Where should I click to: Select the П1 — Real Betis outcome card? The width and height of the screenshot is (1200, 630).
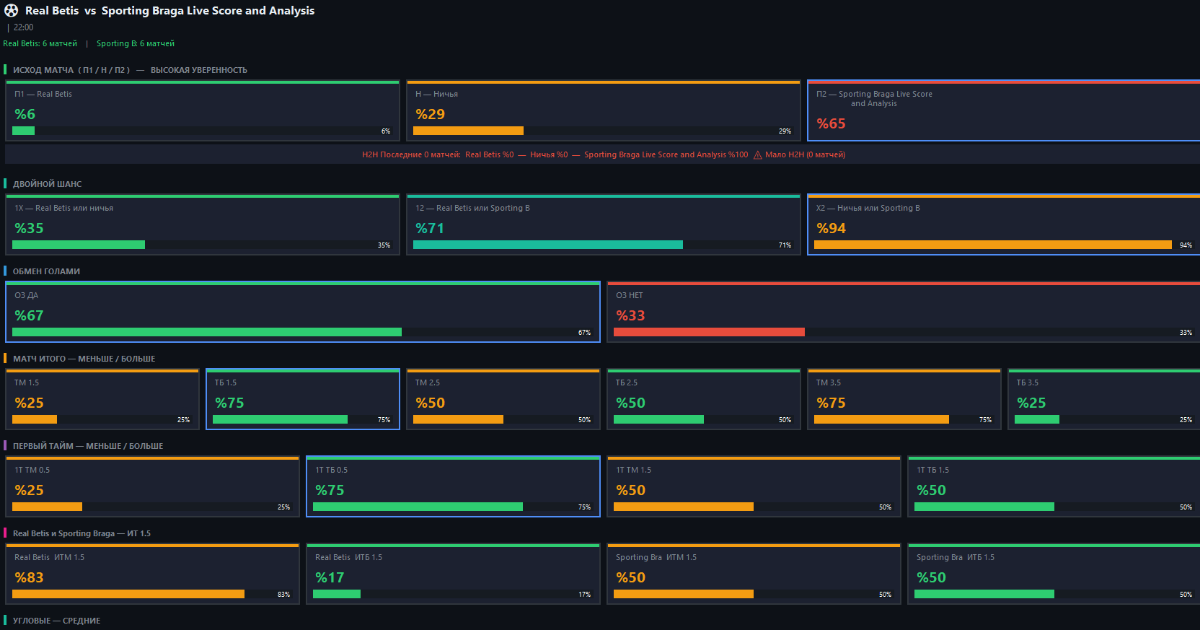coord(202,111)
